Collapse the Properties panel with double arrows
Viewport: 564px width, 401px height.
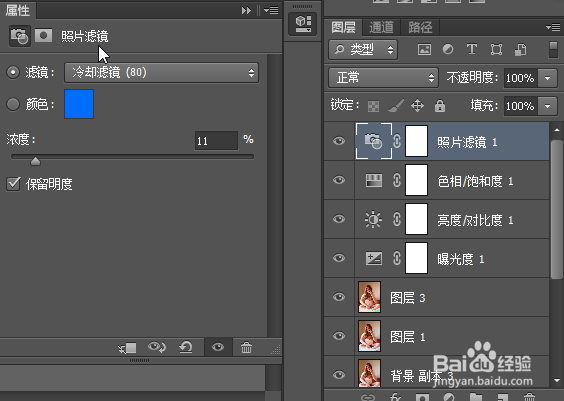[x=246, y=10]
